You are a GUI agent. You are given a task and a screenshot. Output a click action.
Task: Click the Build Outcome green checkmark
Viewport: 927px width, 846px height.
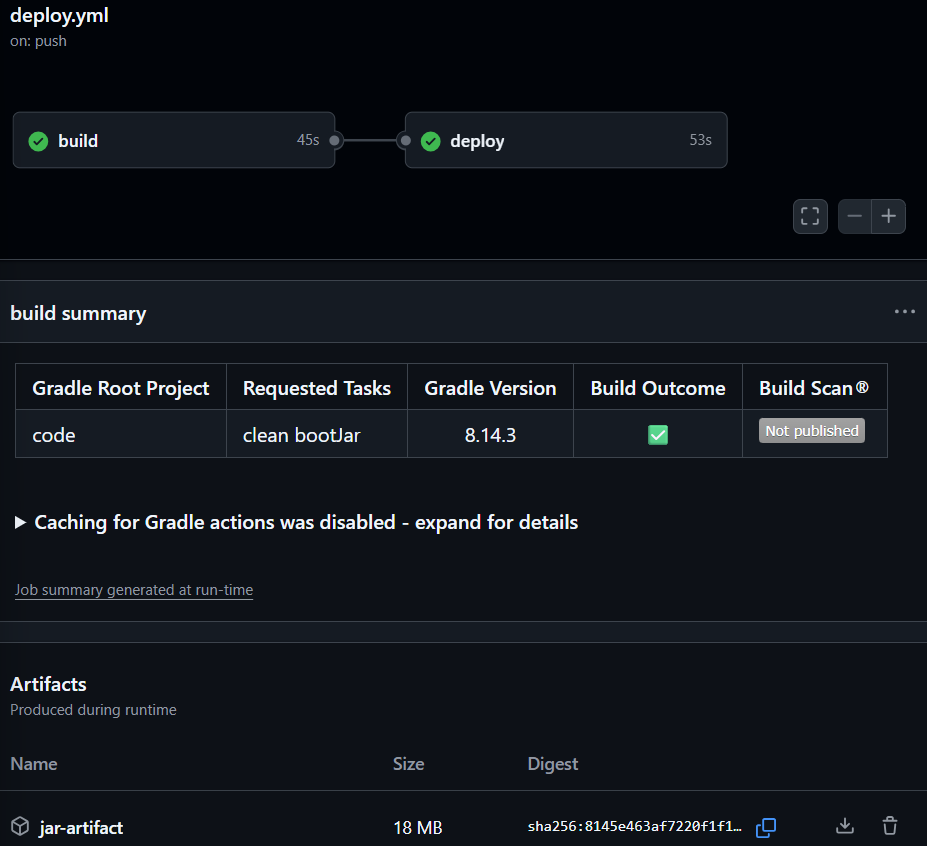pos(657,435)
